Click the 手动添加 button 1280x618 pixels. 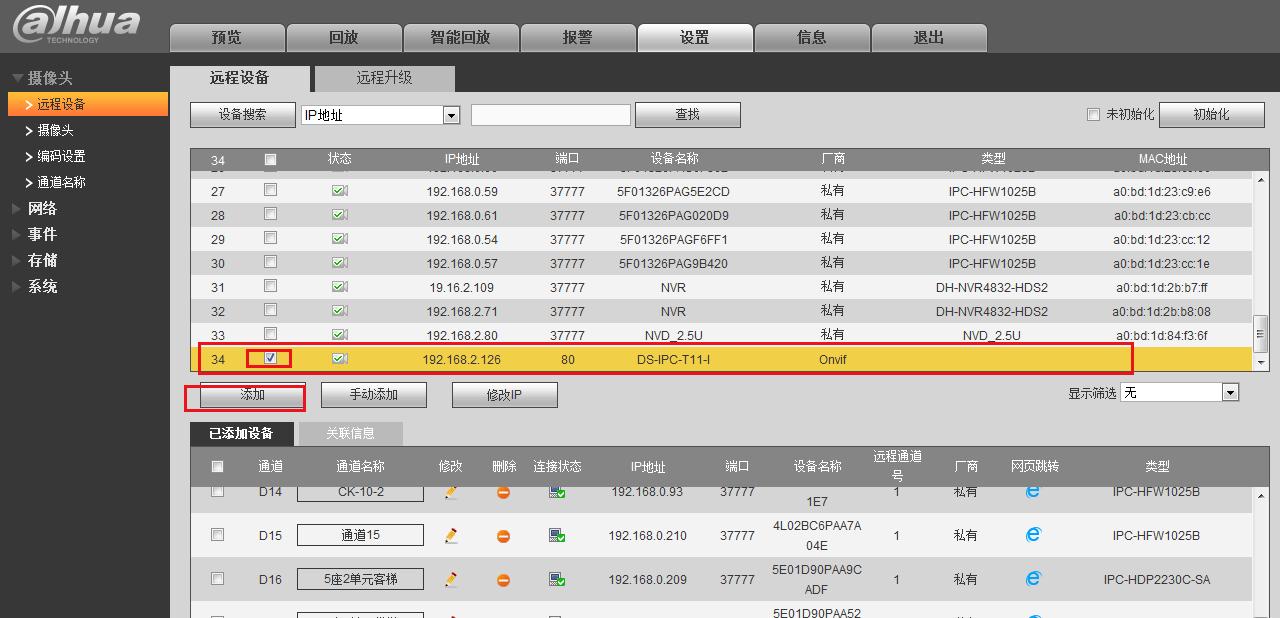(372, 394)
